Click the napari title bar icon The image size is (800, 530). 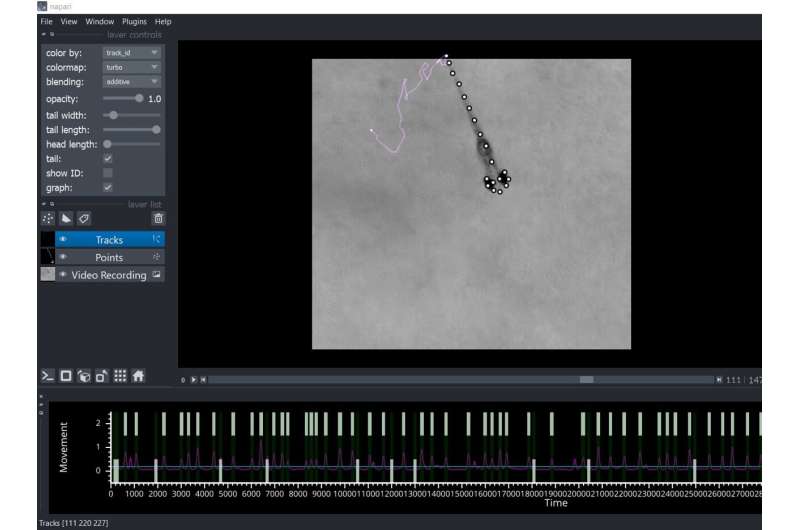[x=42, y=6]
